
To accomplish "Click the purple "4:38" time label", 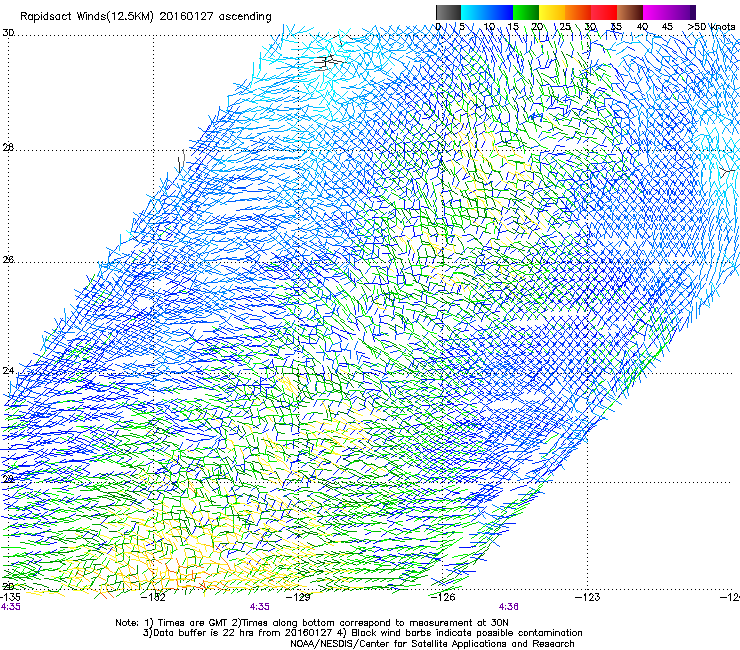I will pyautogui.click(x=508, y=607).
